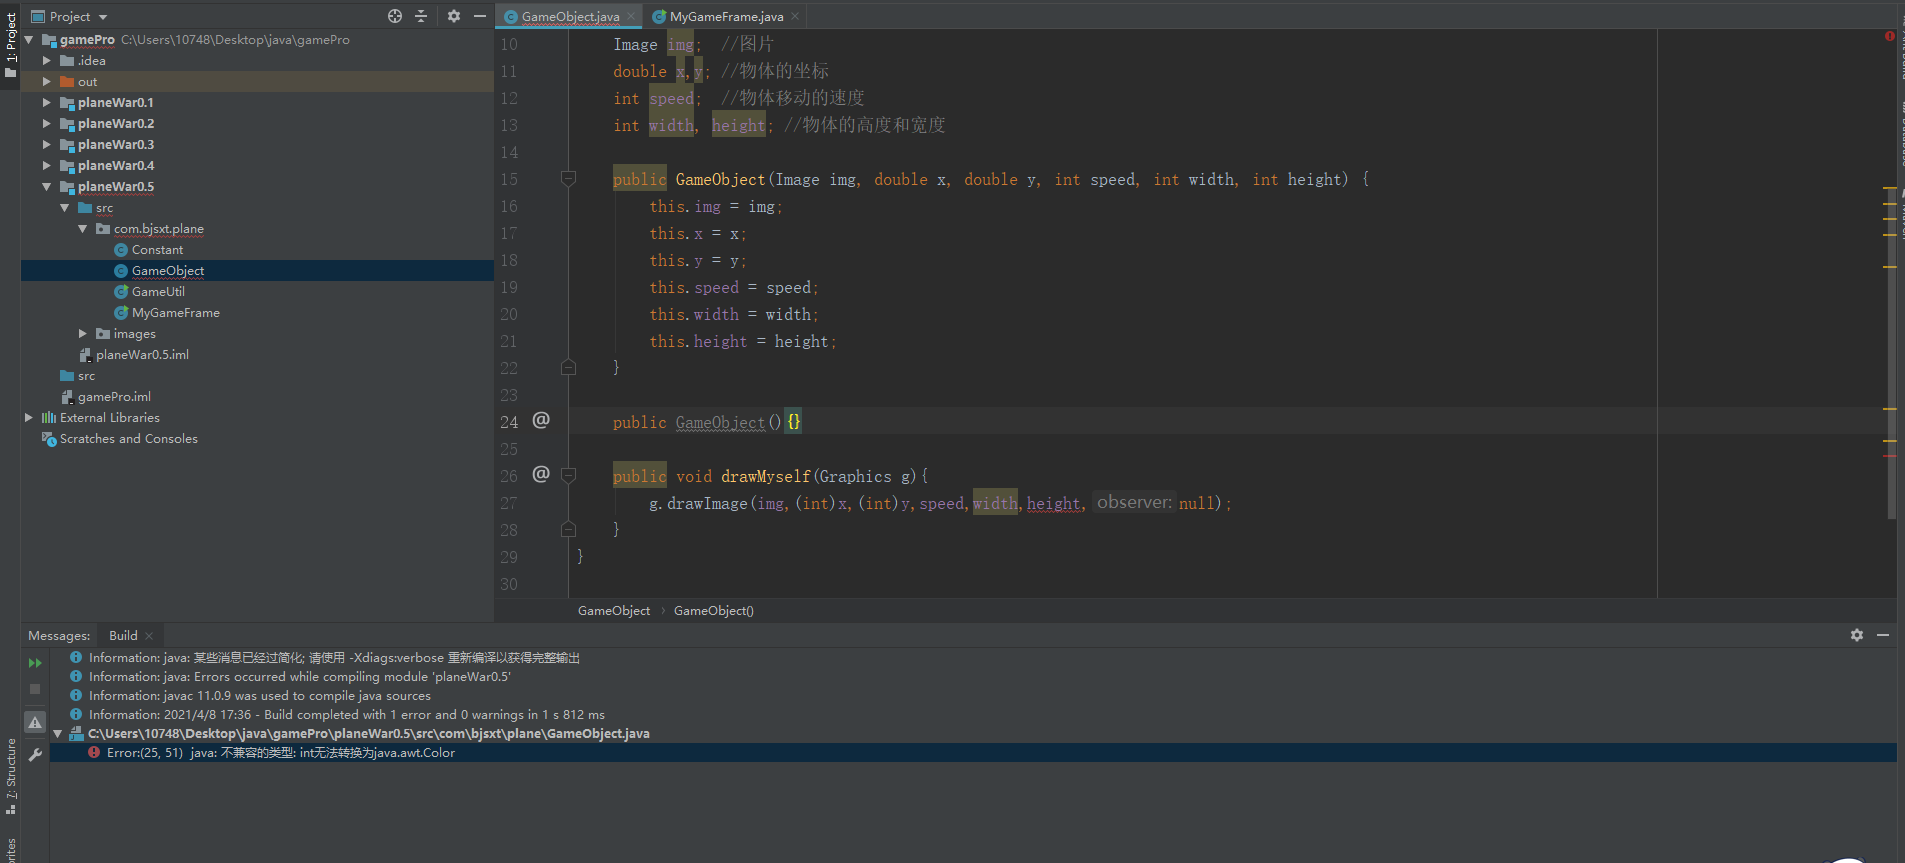Collapse GameObject.java error file node
This screenshot has width=1905, height=863.
[x=58, y=734]
